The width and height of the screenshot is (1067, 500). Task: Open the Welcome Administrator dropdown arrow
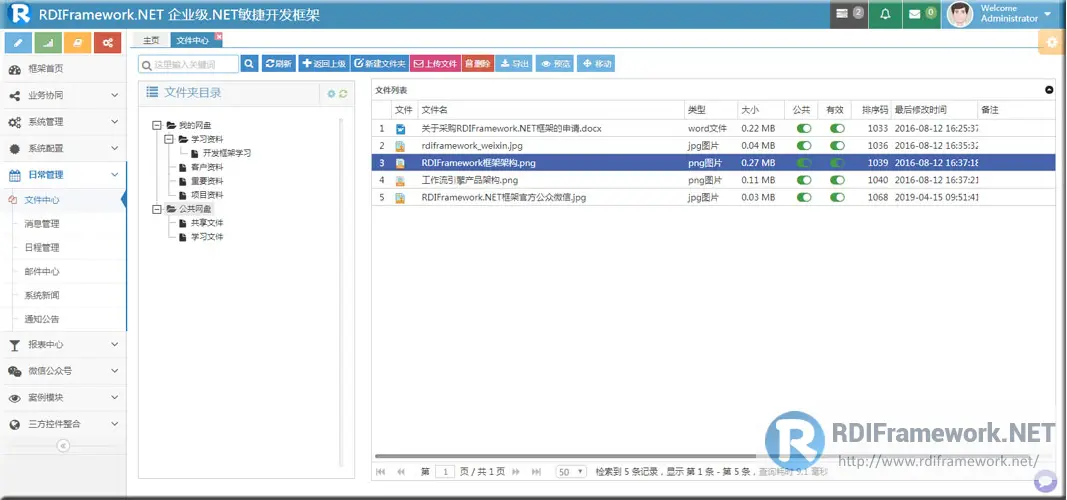point(1047,14)
